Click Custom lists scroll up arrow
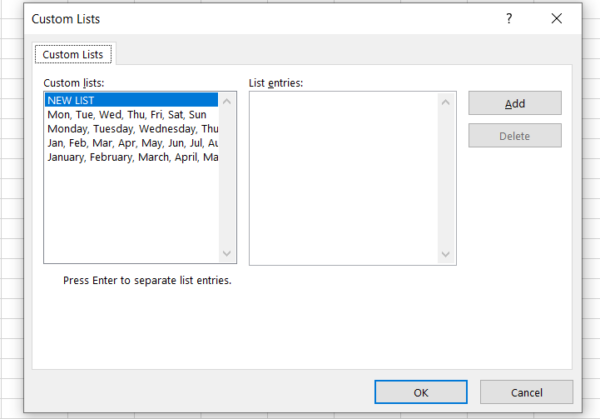The width and height of the screenshot is (600, 419). coord(227,101)
